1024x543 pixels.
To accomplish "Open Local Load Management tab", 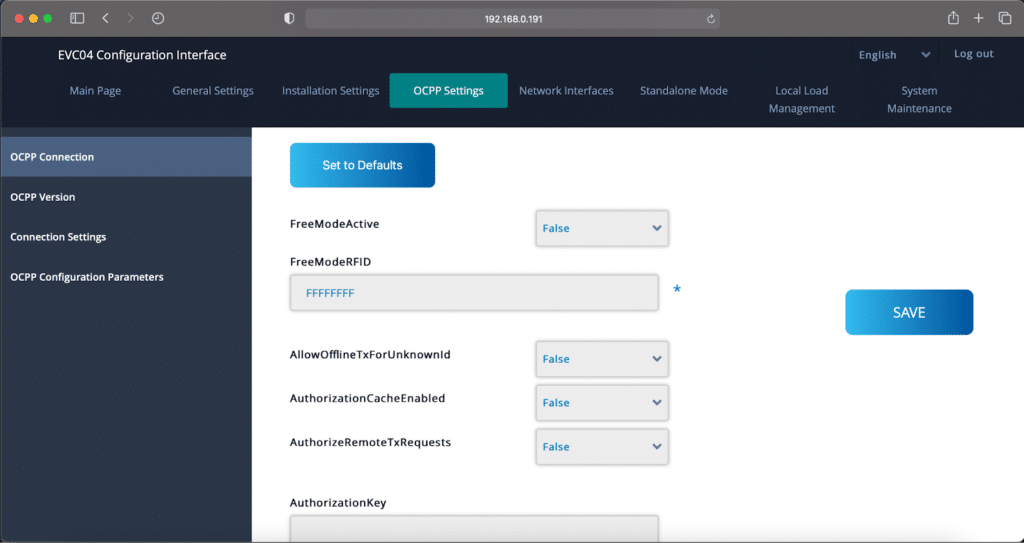I will coord(801,99).
